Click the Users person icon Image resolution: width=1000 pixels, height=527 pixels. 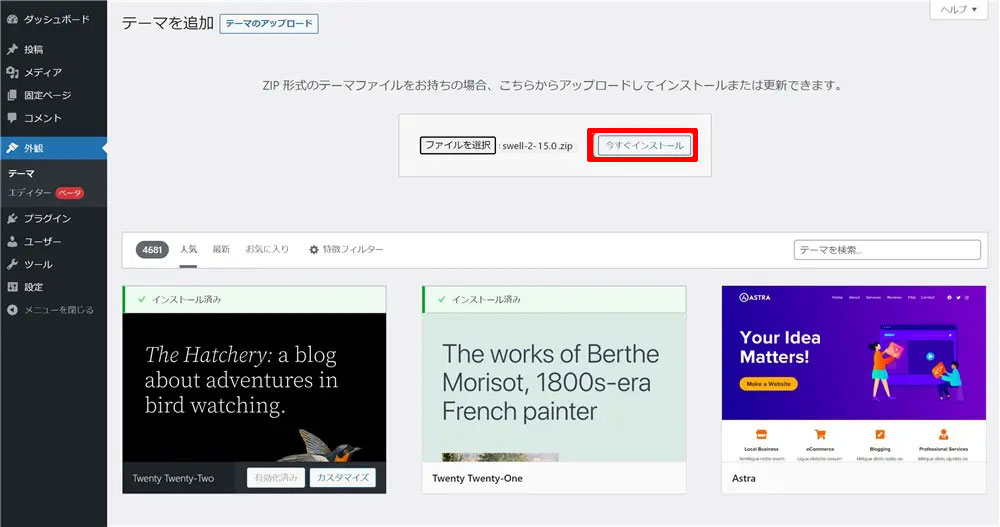coord(12,241)
